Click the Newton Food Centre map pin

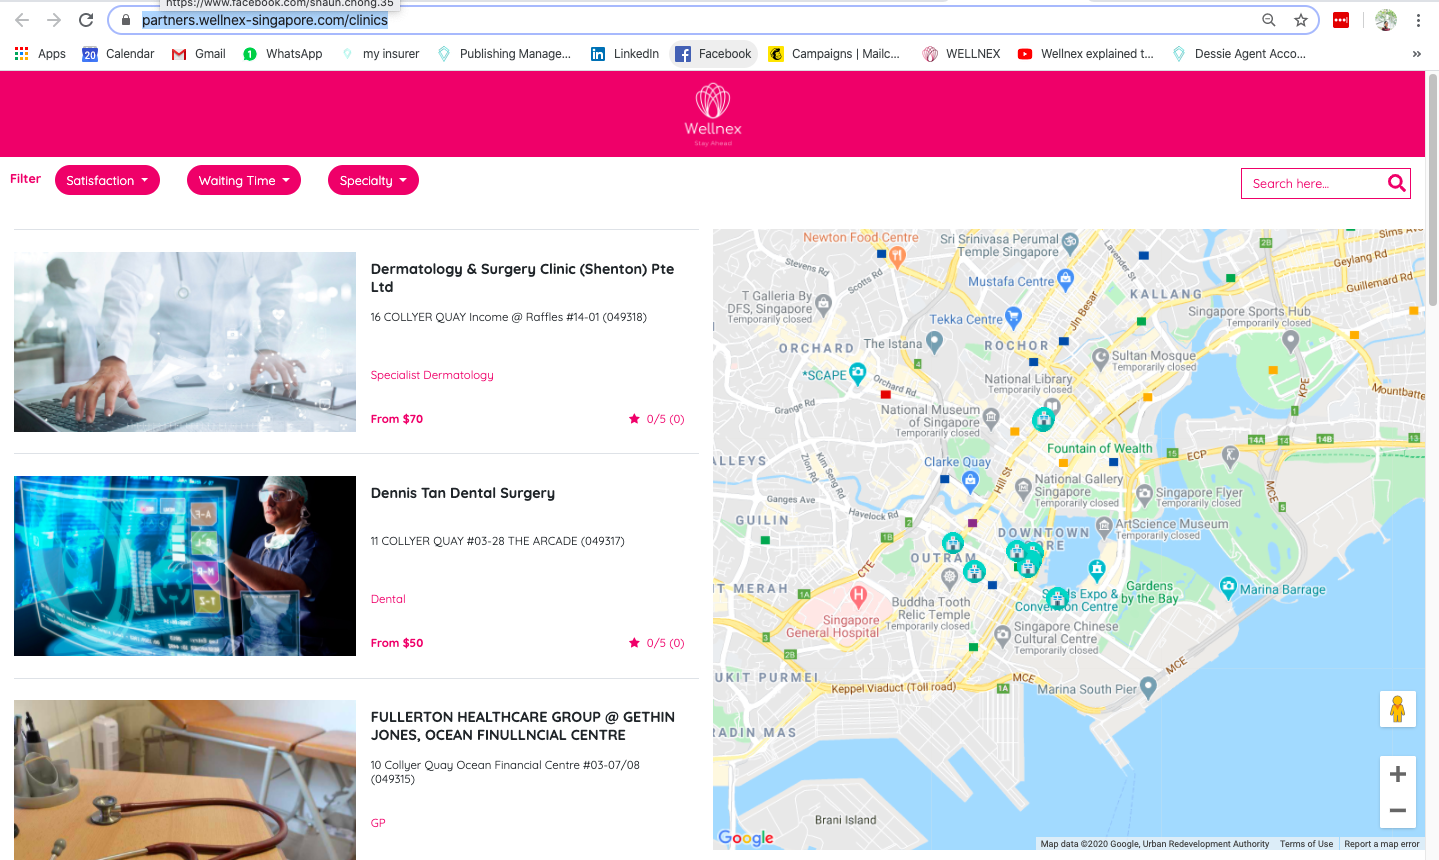pos(897,257)
